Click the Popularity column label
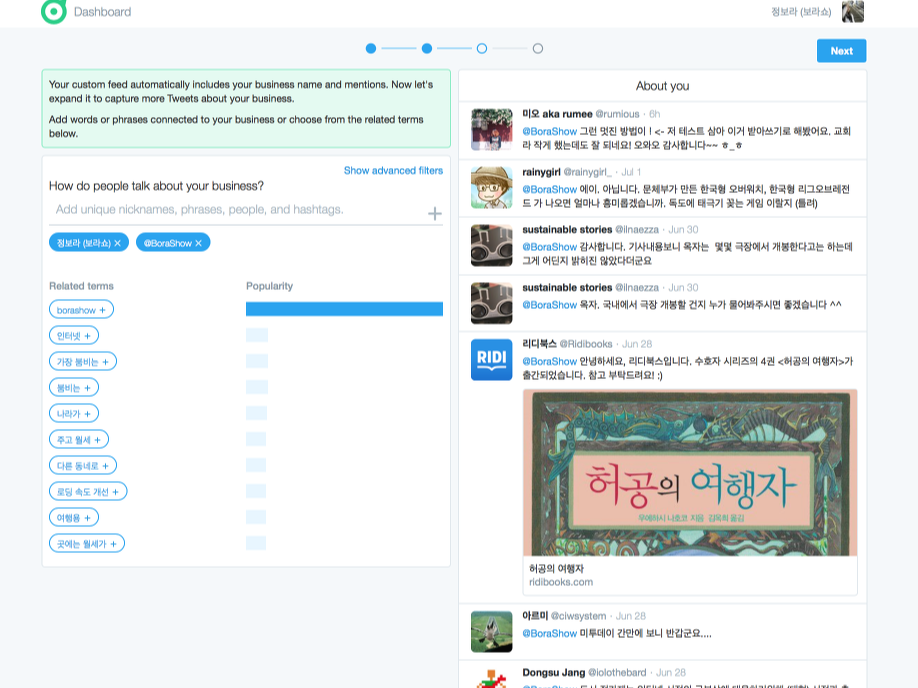 point(269,286)
